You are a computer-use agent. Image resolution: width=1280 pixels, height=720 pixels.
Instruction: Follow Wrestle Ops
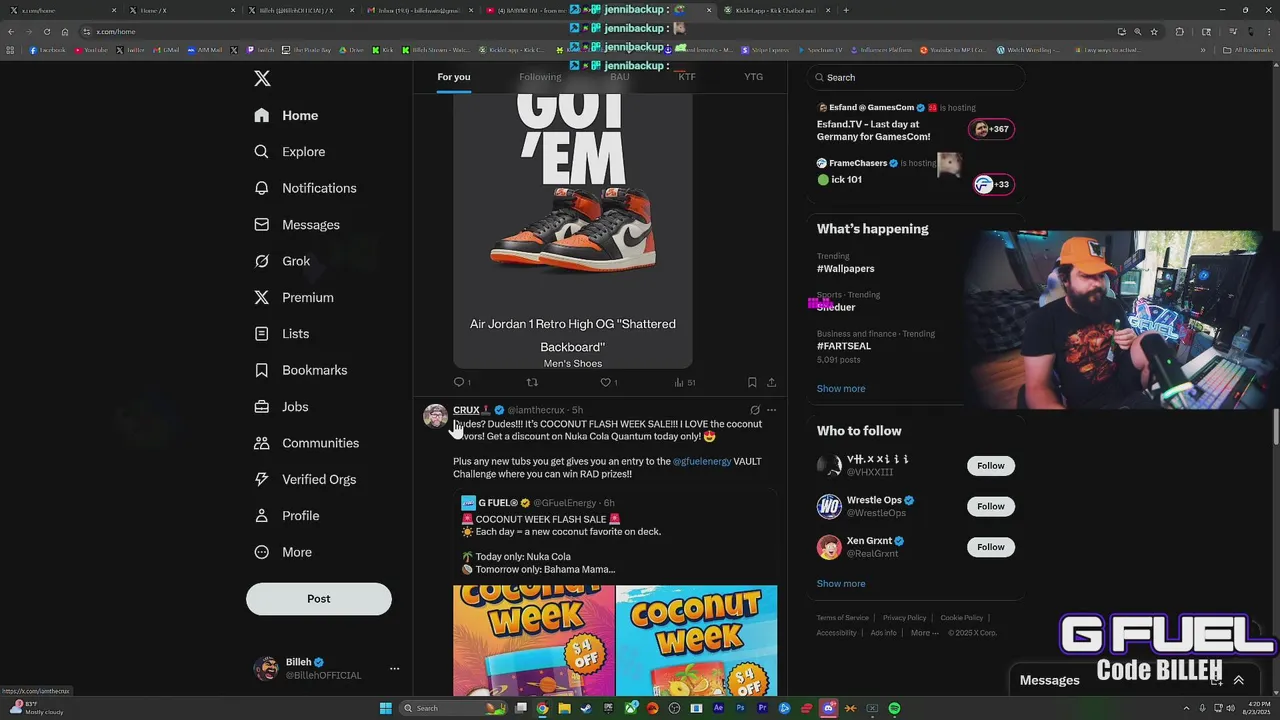tap(991, 506)
